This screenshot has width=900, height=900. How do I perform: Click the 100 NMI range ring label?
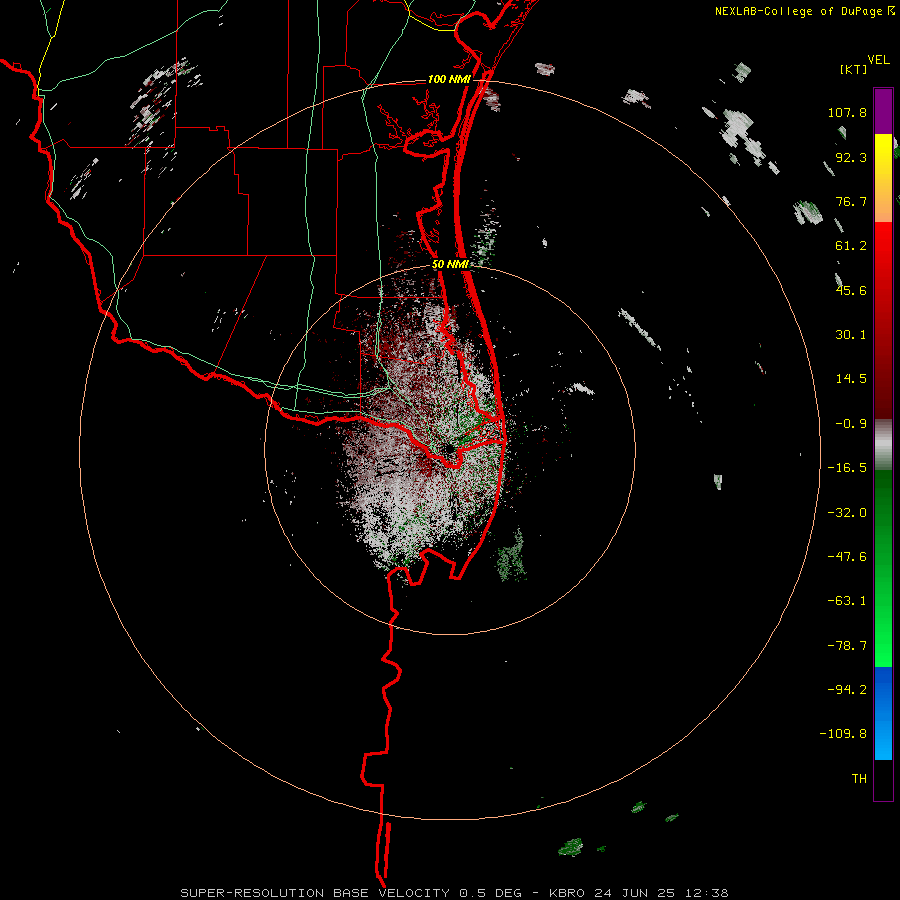pos(449,79)
